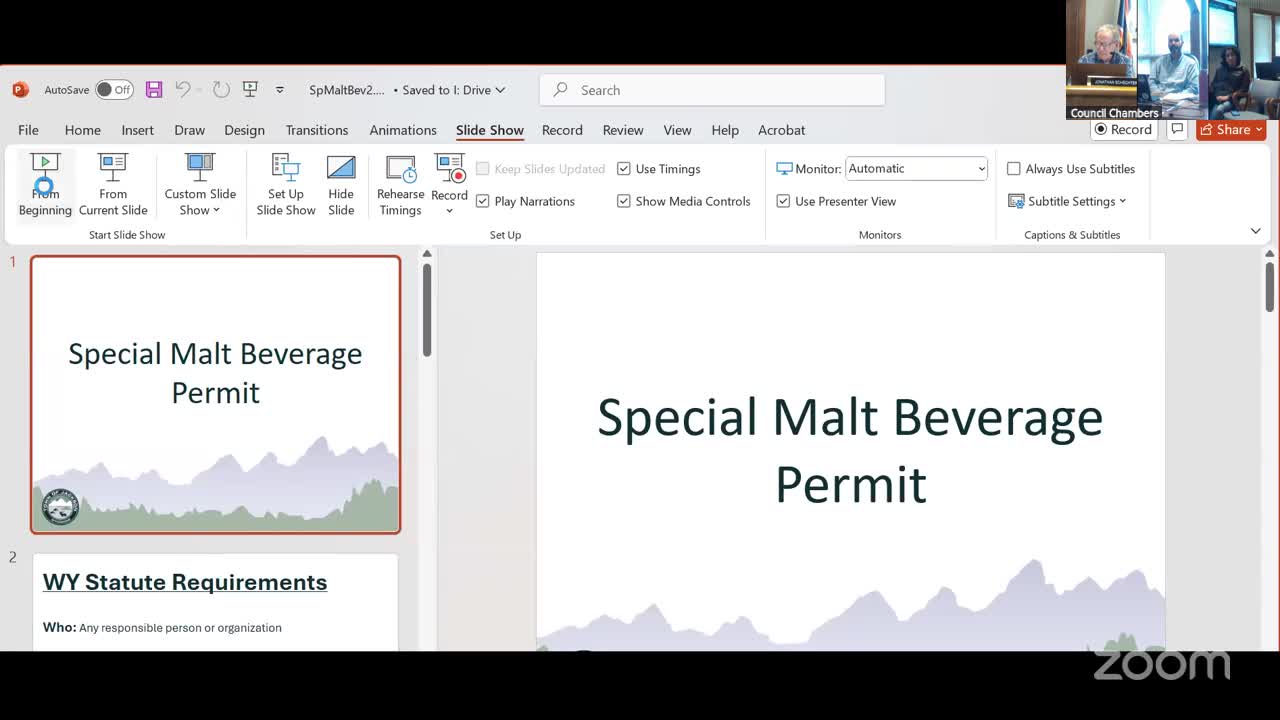
Task: Open Subtitle Settings dropdown
Action: [x=1068, y=201]
